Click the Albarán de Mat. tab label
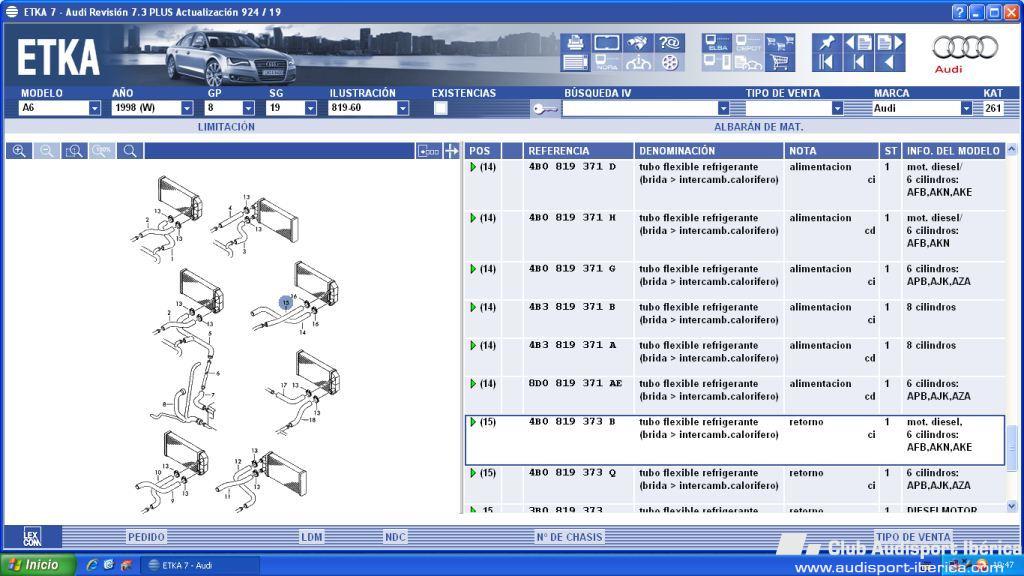 click(x=758, y=127)
